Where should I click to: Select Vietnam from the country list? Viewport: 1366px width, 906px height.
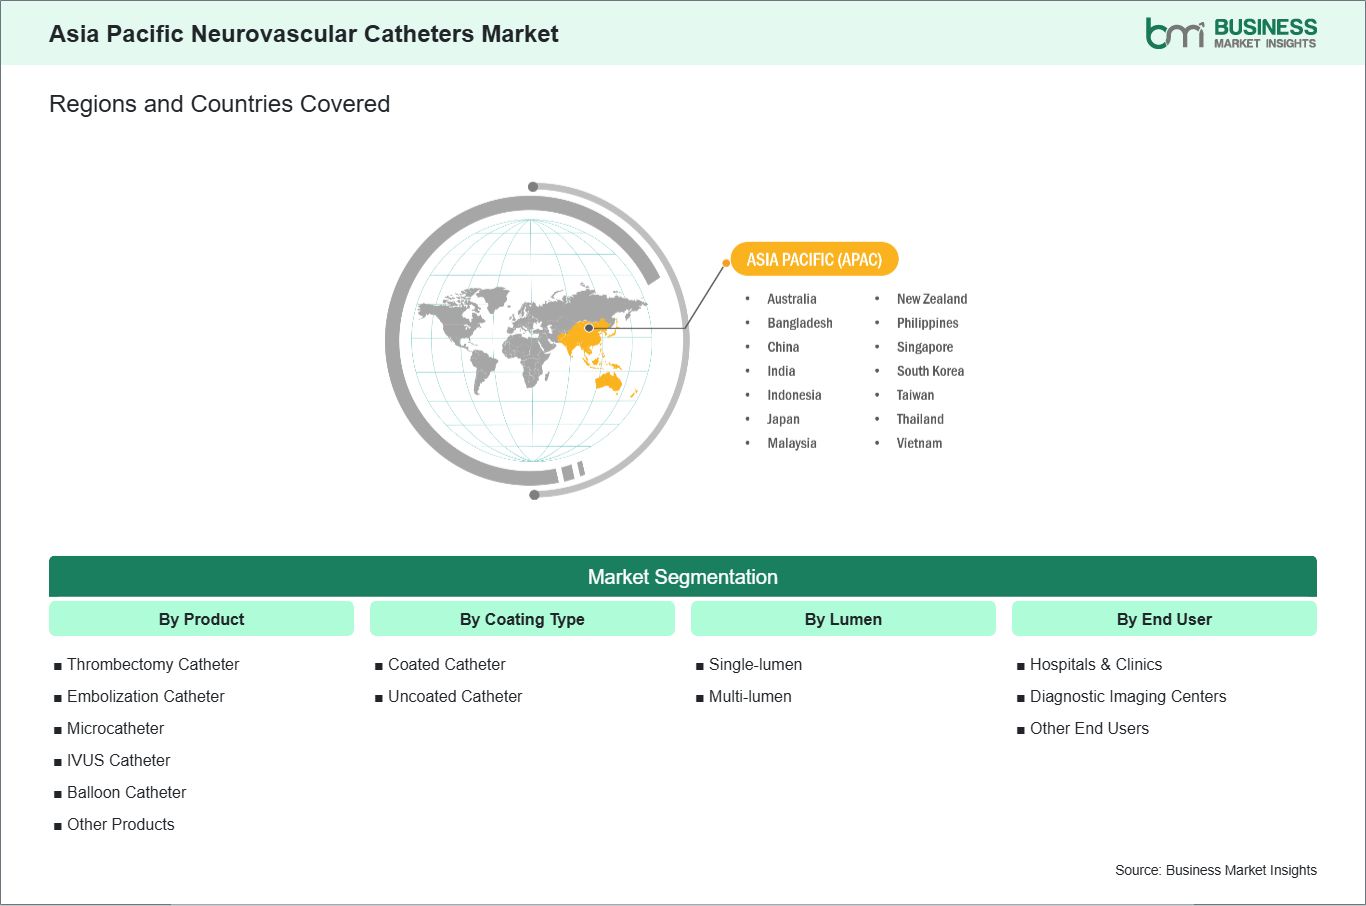coord(919,443)
